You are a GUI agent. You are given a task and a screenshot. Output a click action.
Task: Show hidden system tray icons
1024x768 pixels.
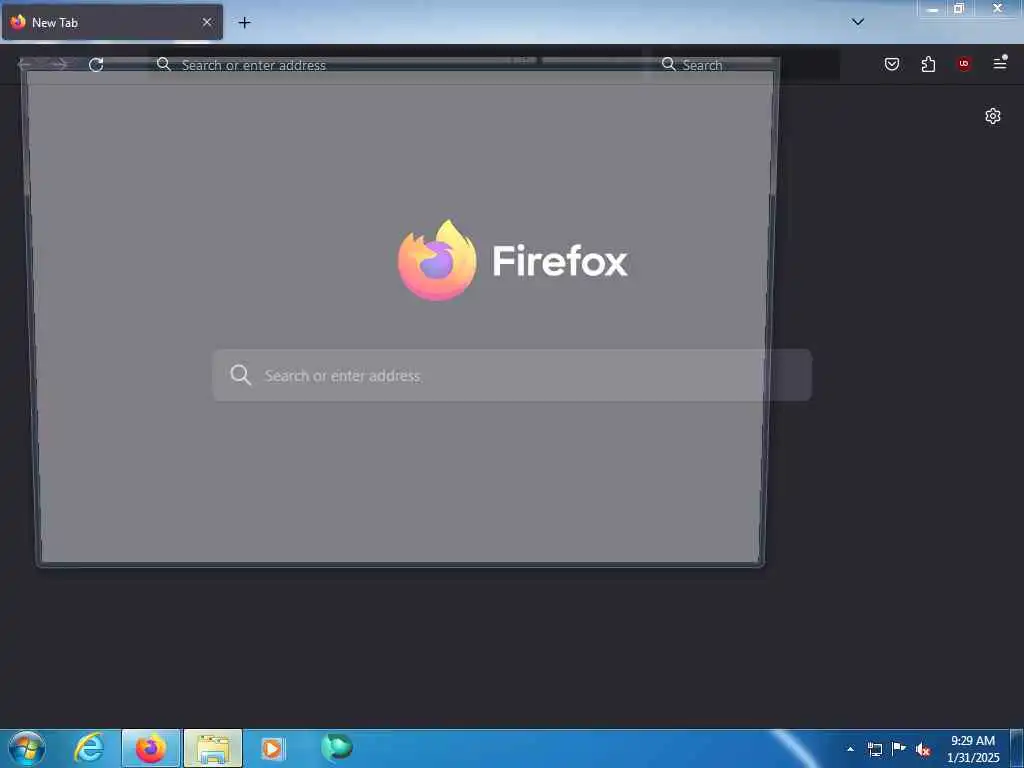pos(850,749)
